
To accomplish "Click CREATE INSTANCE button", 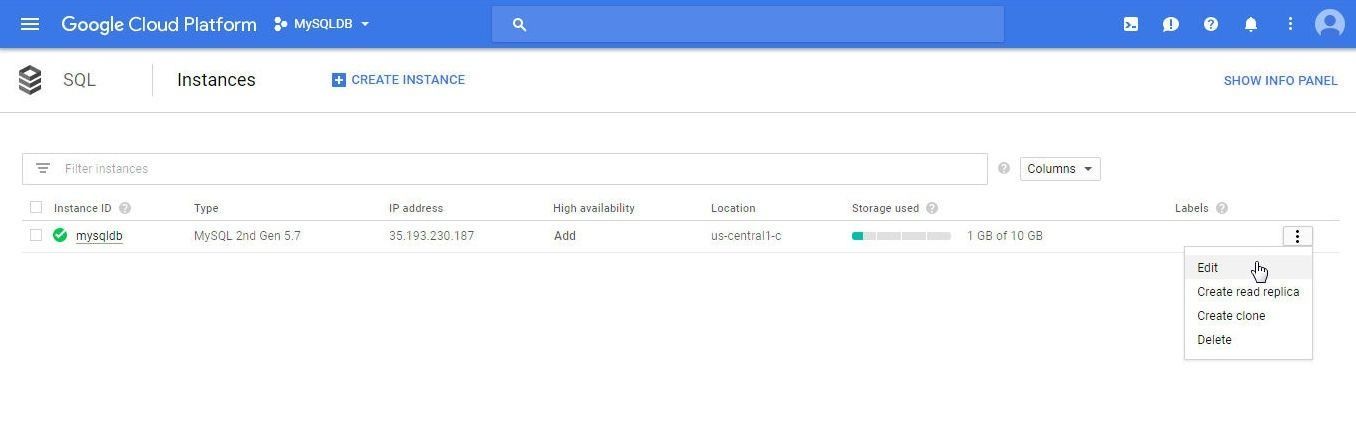I will point(398,80).
